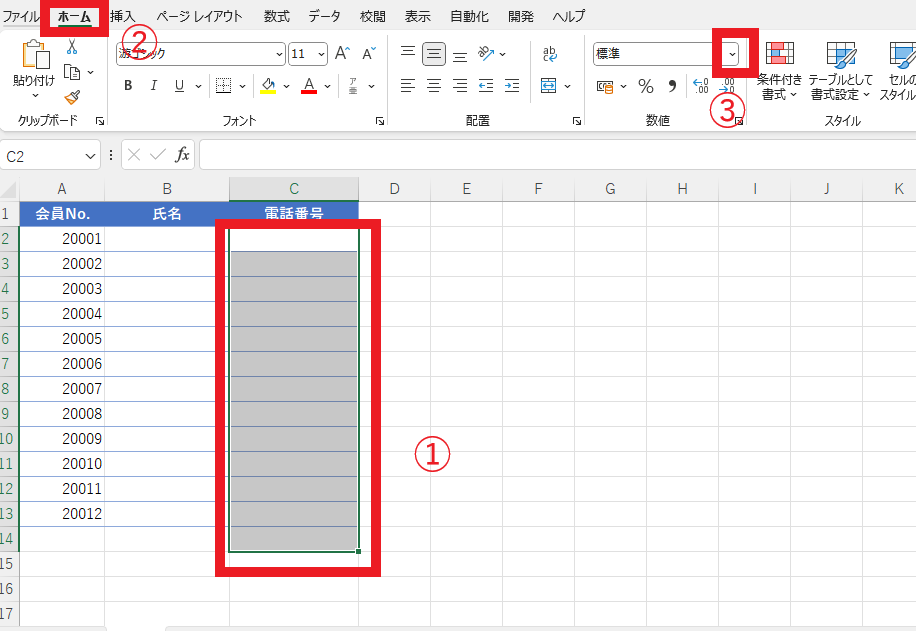Switch to ページ レイアウト tab
The height and width of the screenshot is (631, 916).
[x=199, y=16]
